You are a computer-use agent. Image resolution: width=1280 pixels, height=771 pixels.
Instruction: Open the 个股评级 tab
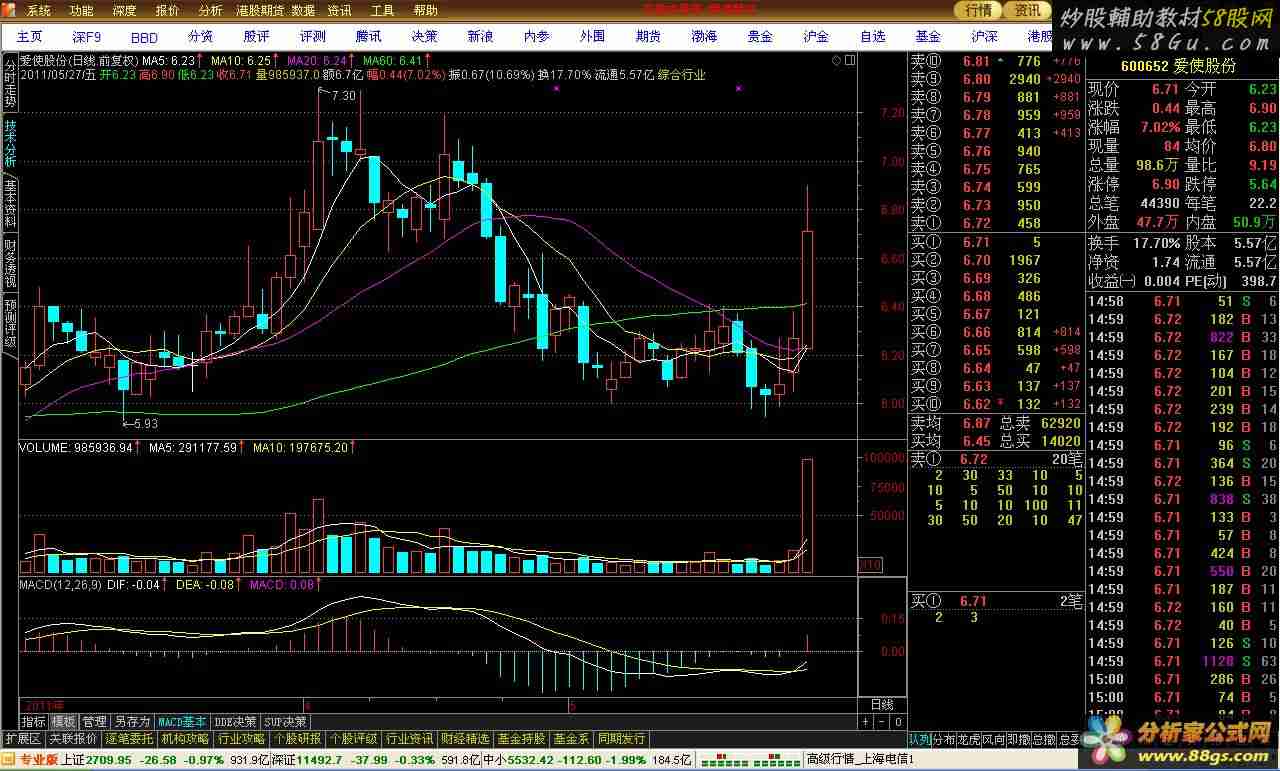354,739
